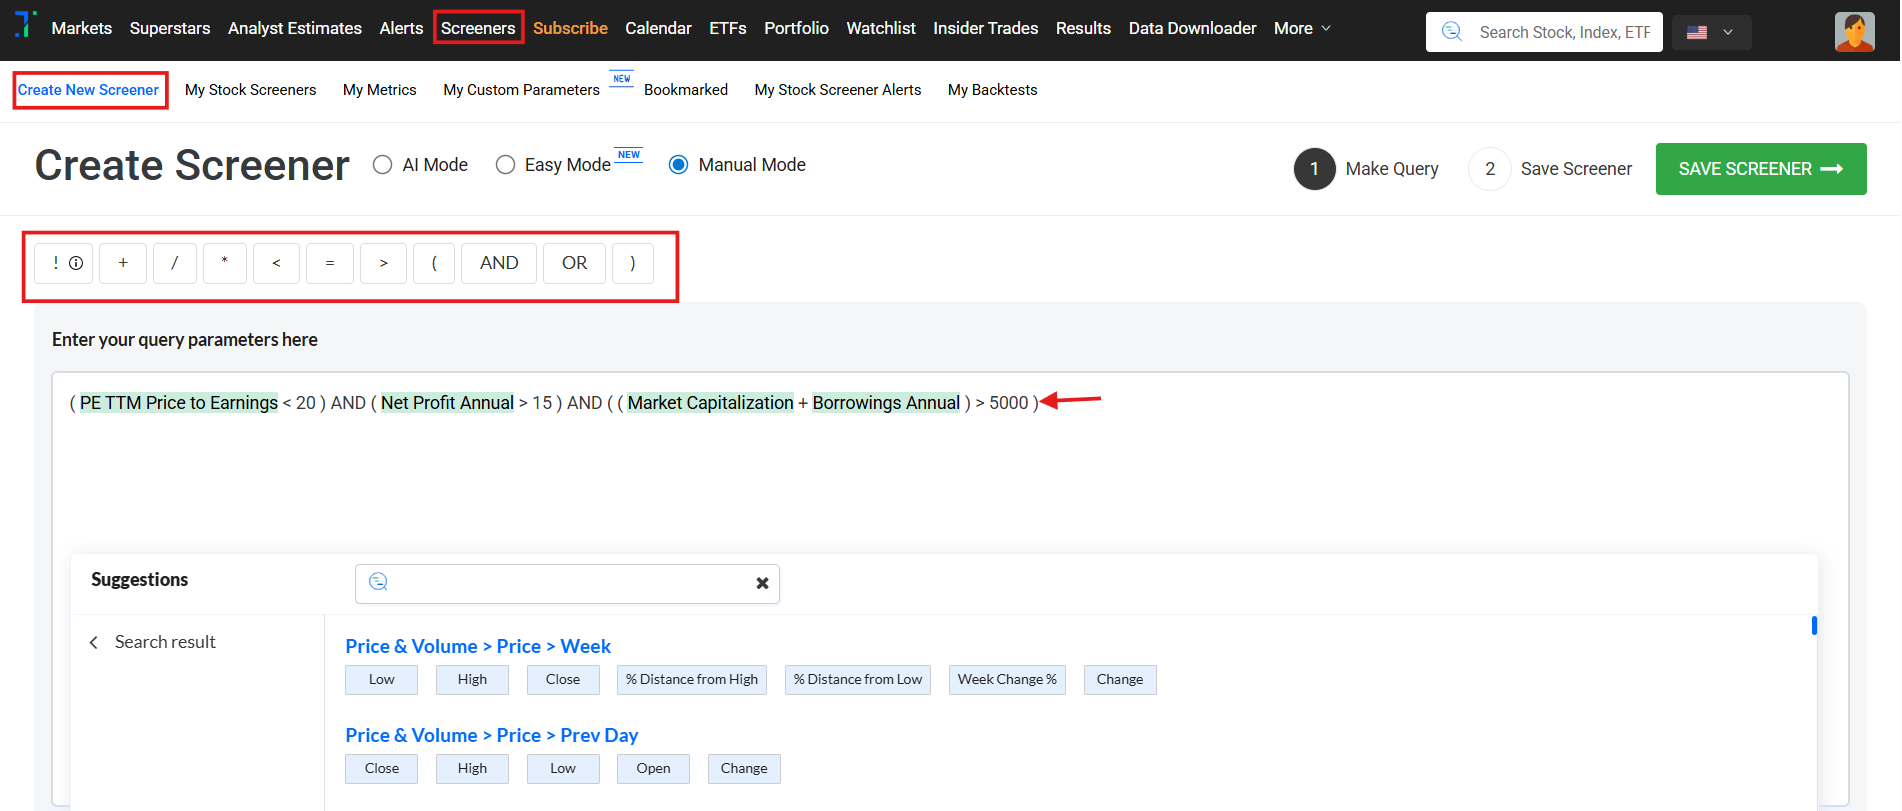Add Week % Distance from High
The width and height of the screenshot is (1902, 811).
pyautogui.click(x=692, y=680)
